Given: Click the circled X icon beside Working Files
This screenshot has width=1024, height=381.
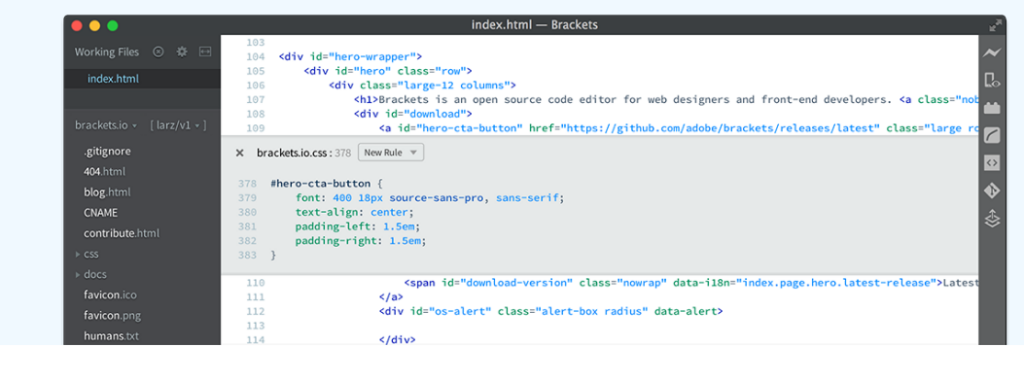Looking at the screenshot, I should click(x=158, y=52).
